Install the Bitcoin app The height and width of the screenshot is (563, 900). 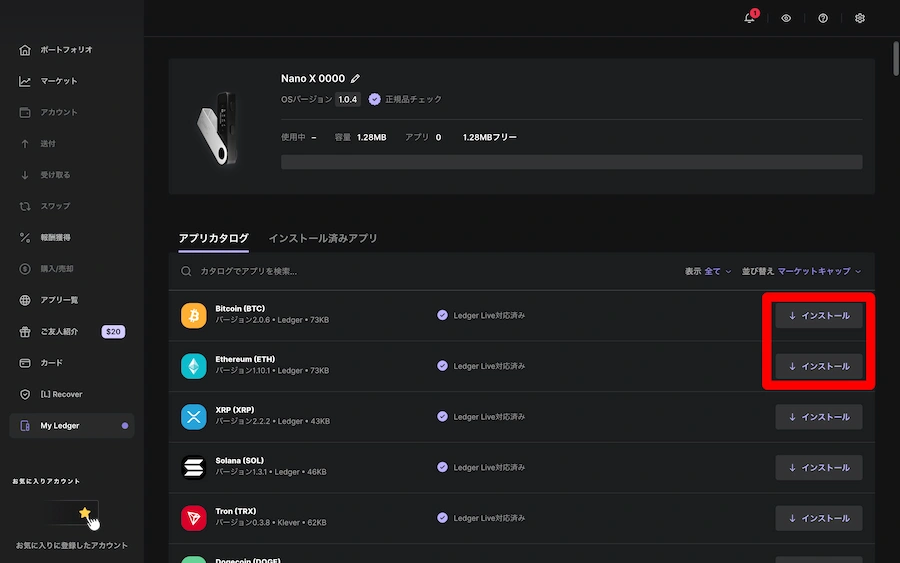click(818, 315)
